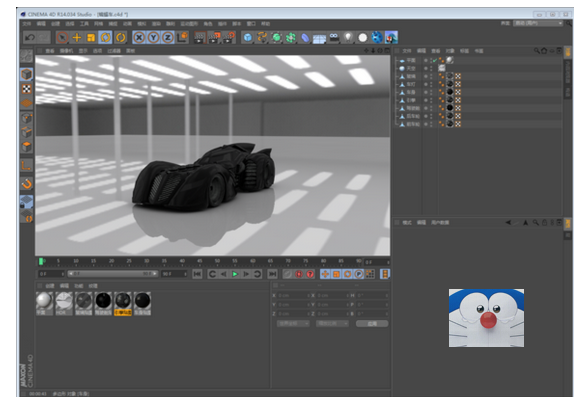Open Render Settings clapper with gear
Screen dimensions: 574x397
pyautogui.click(x=229, y=37)
